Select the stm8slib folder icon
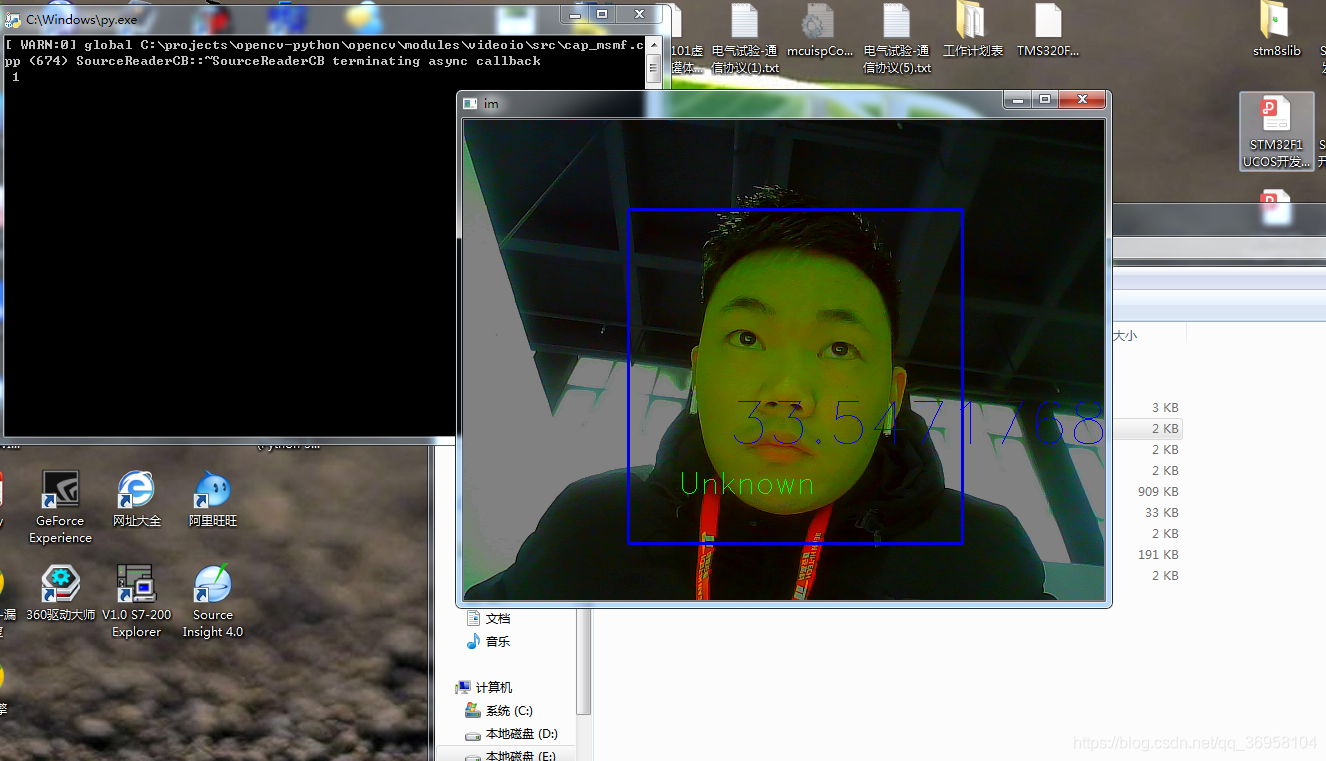 [1276, 31]
